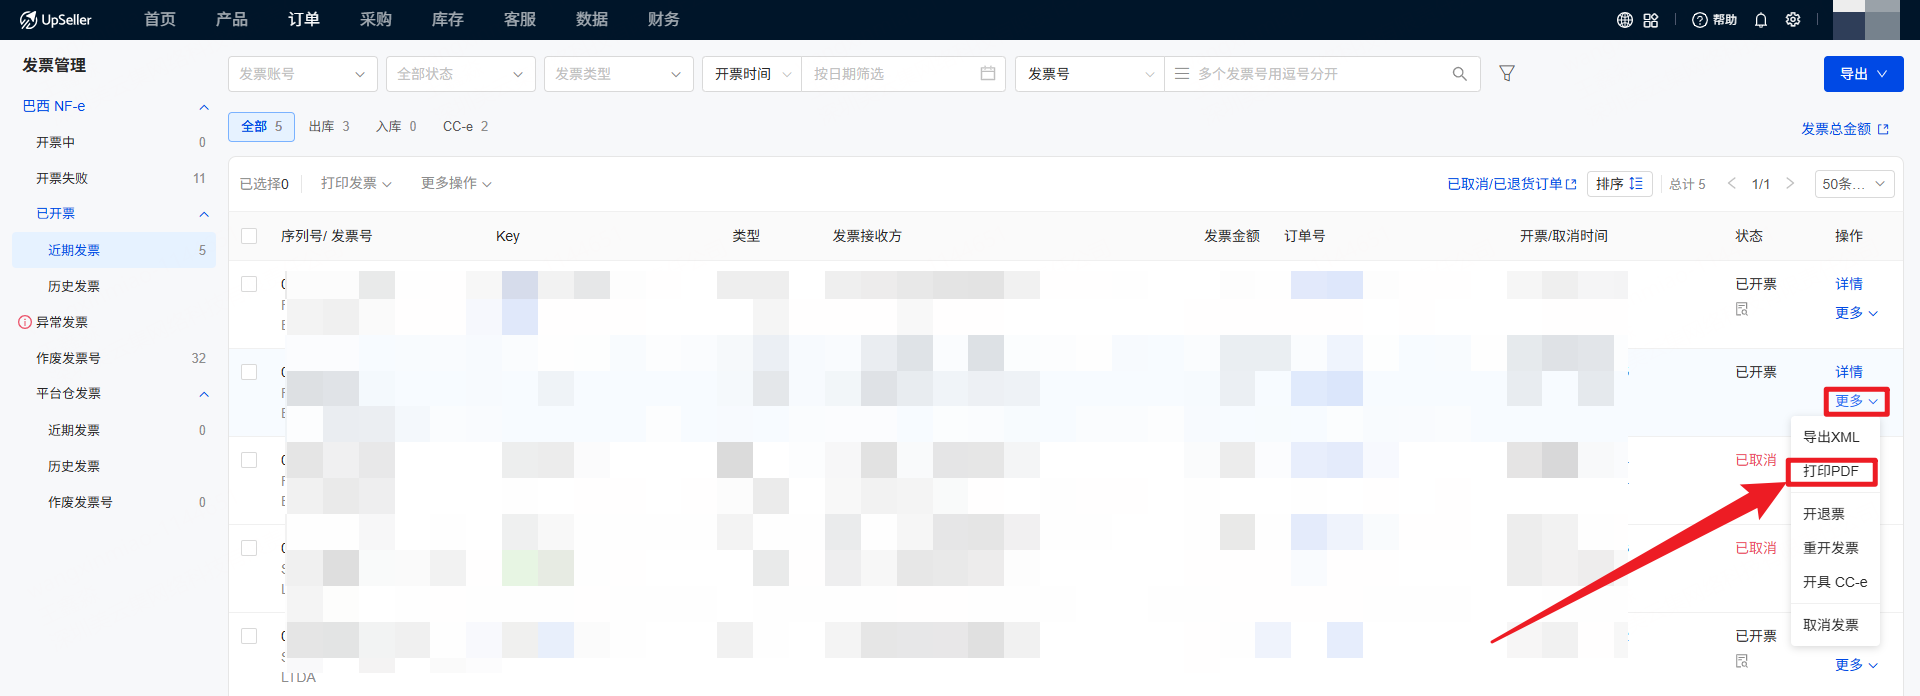This screenshot has width=1920, height=696.
Task: Collapse the 巴西 NF-e sidebar section
Action: pyautogui.click(x=203, y=107)
